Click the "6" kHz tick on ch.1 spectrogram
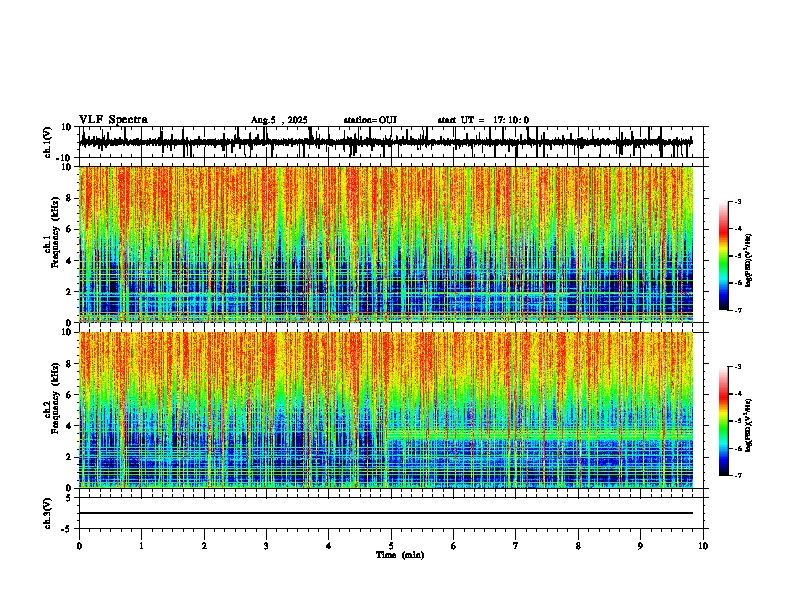This screenshot has width=792, height=612. point(70,230)
